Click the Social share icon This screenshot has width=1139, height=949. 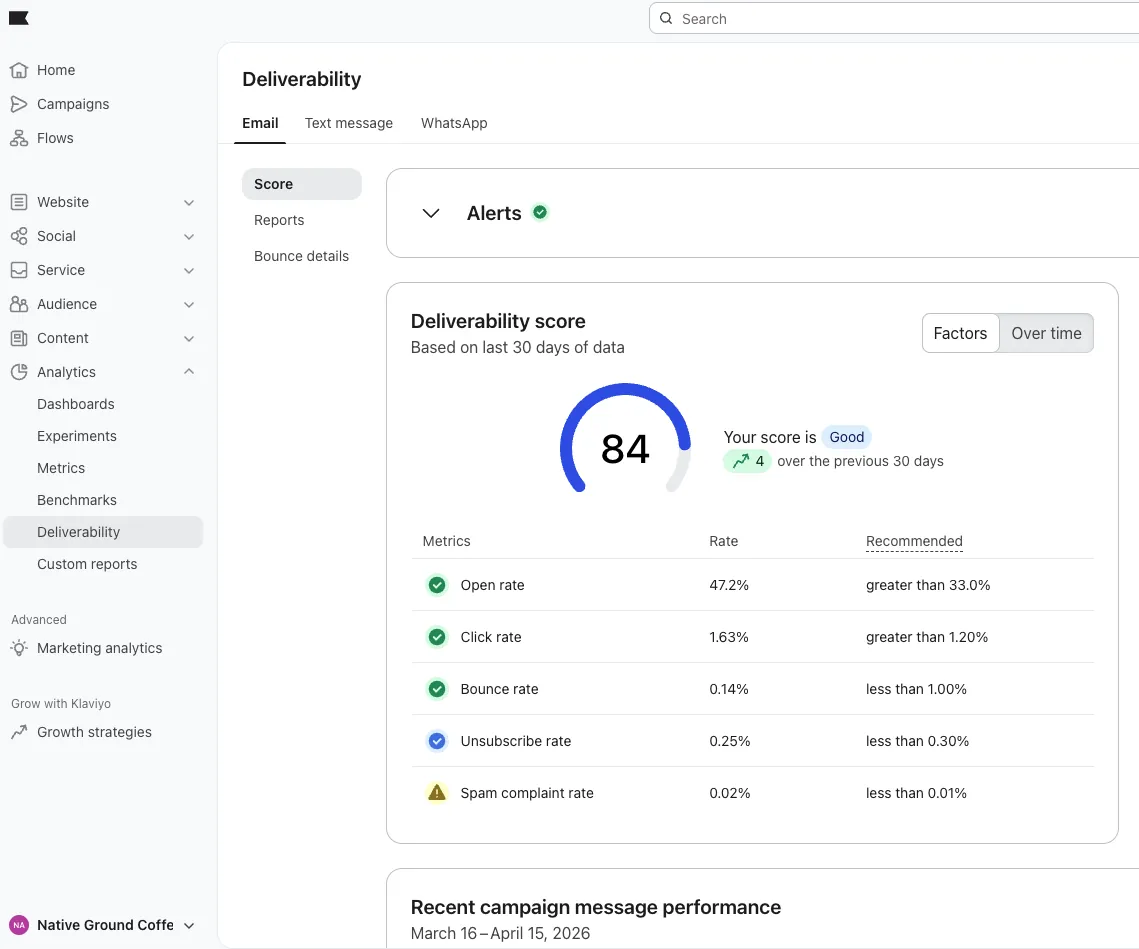(x=19, y=236)
